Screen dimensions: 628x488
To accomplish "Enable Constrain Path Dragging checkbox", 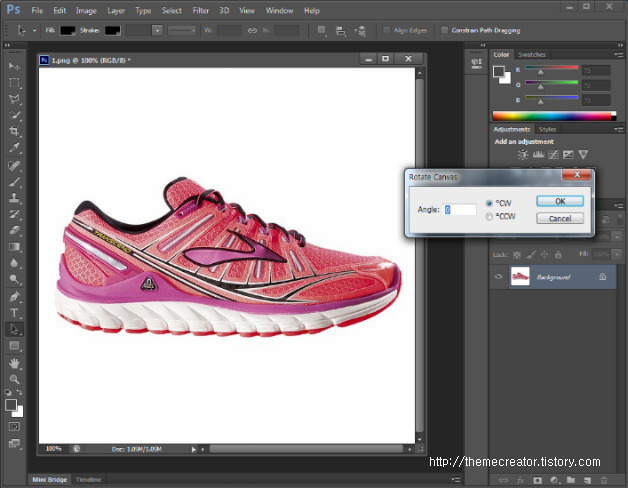I will click(x=444, y=30).
